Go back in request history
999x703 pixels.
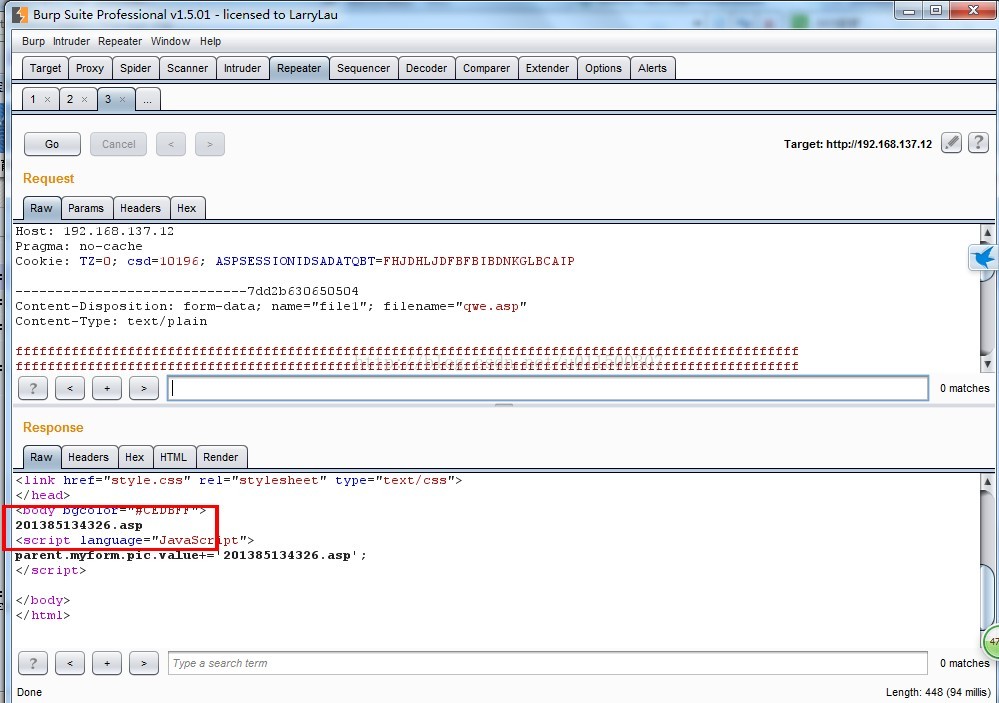click(171, 144)
